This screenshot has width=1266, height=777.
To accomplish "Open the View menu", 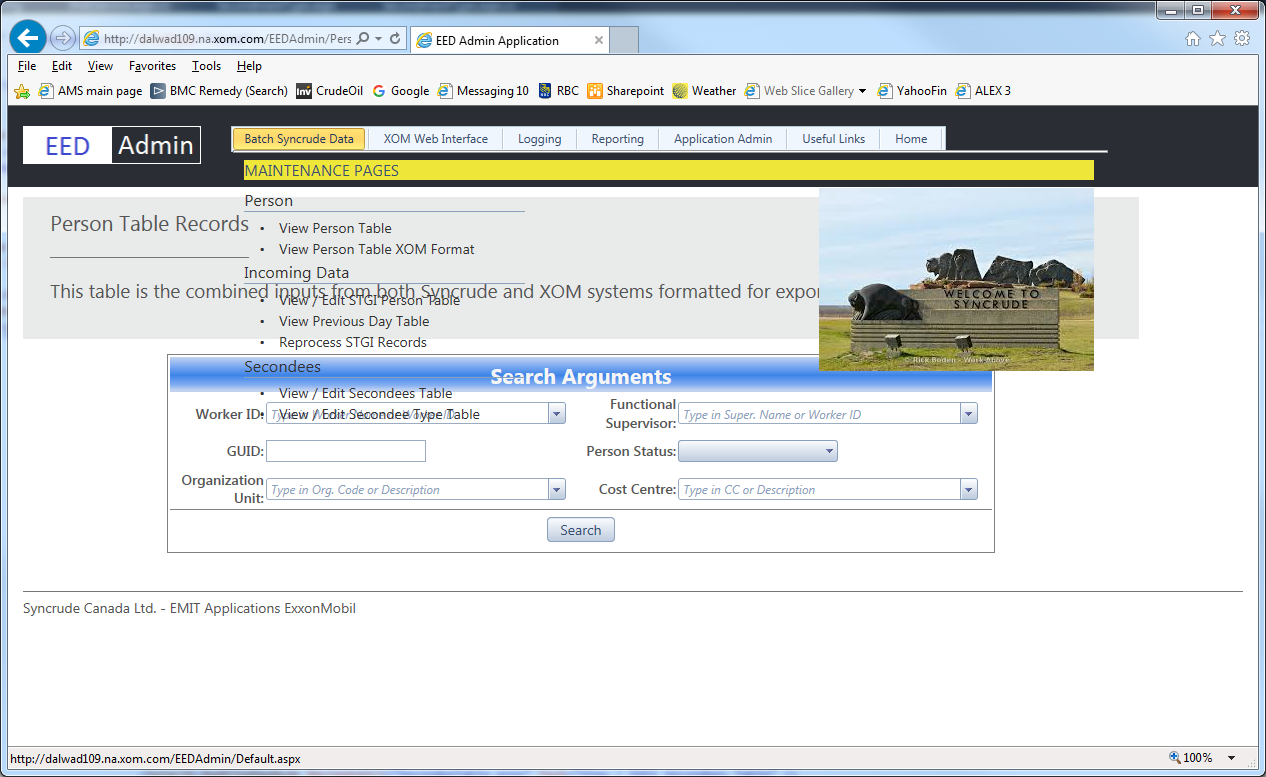I will coord(100,66).
